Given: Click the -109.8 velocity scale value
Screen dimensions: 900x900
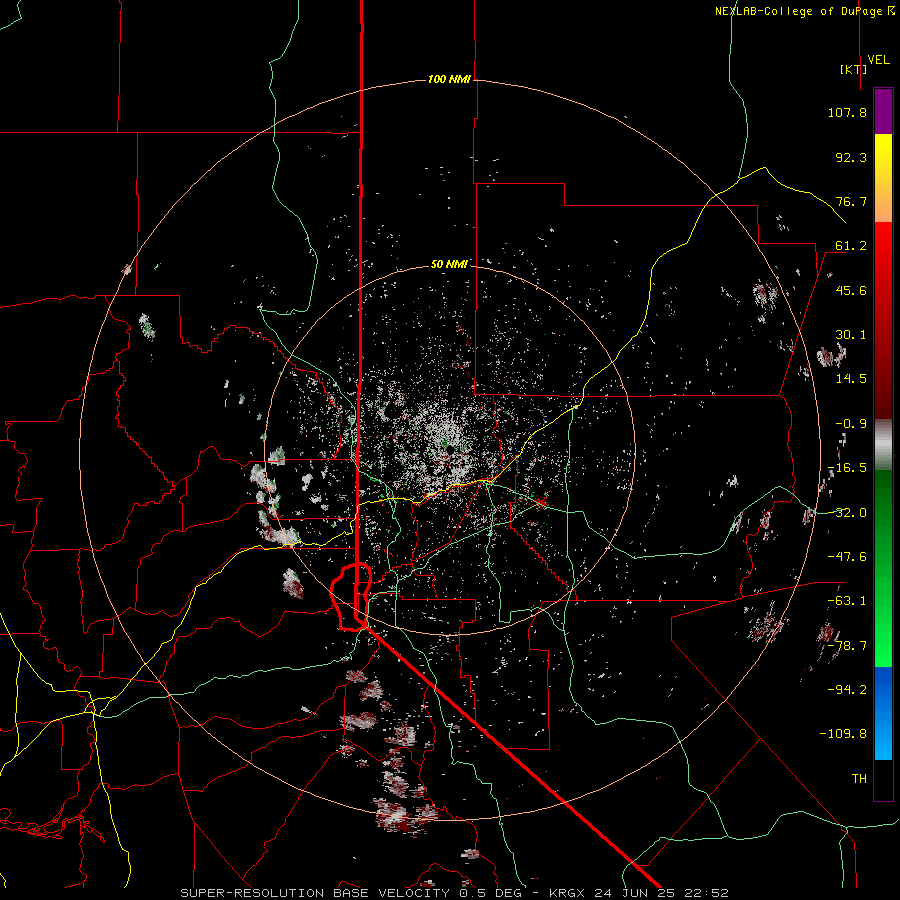Looking at the screenshot, I should point(843,734).
